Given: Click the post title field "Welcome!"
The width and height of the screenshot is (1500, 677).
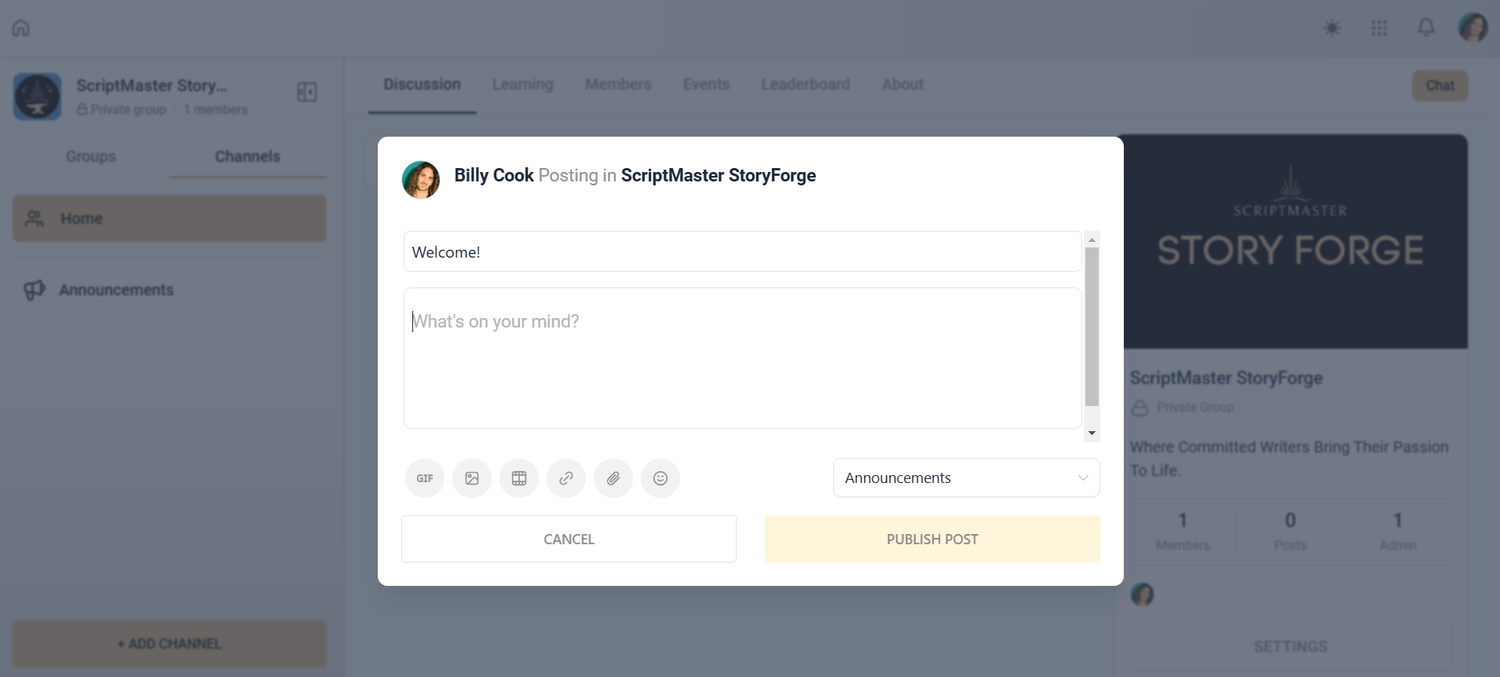Looking at the screenshot, I should 742,252.
